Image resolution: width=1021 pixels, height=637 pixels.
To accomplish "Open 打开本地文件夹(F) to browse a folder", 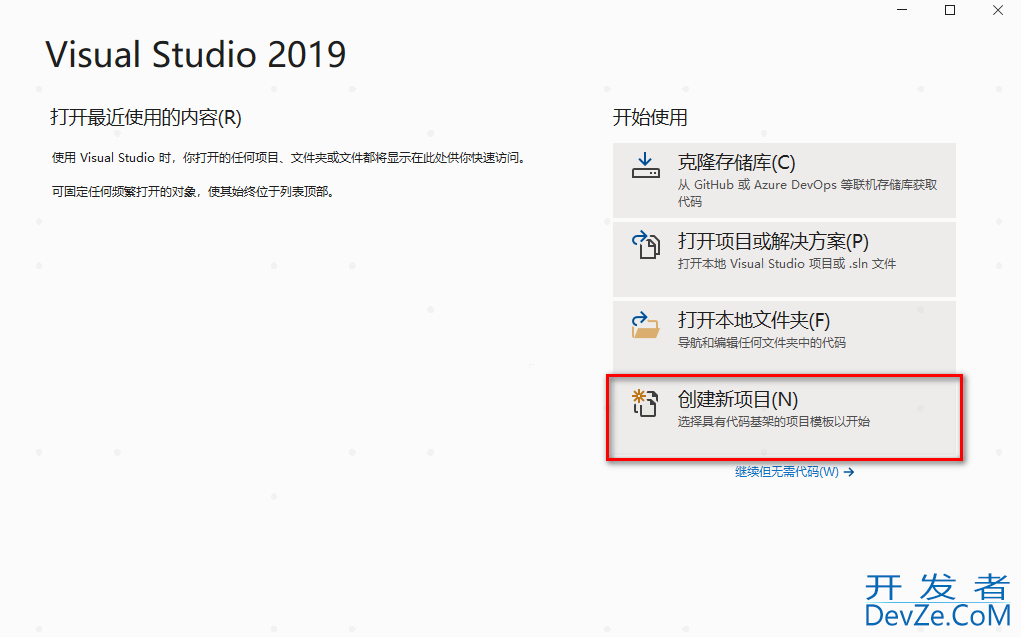I will pyautogui.click(x=754, y=321).
